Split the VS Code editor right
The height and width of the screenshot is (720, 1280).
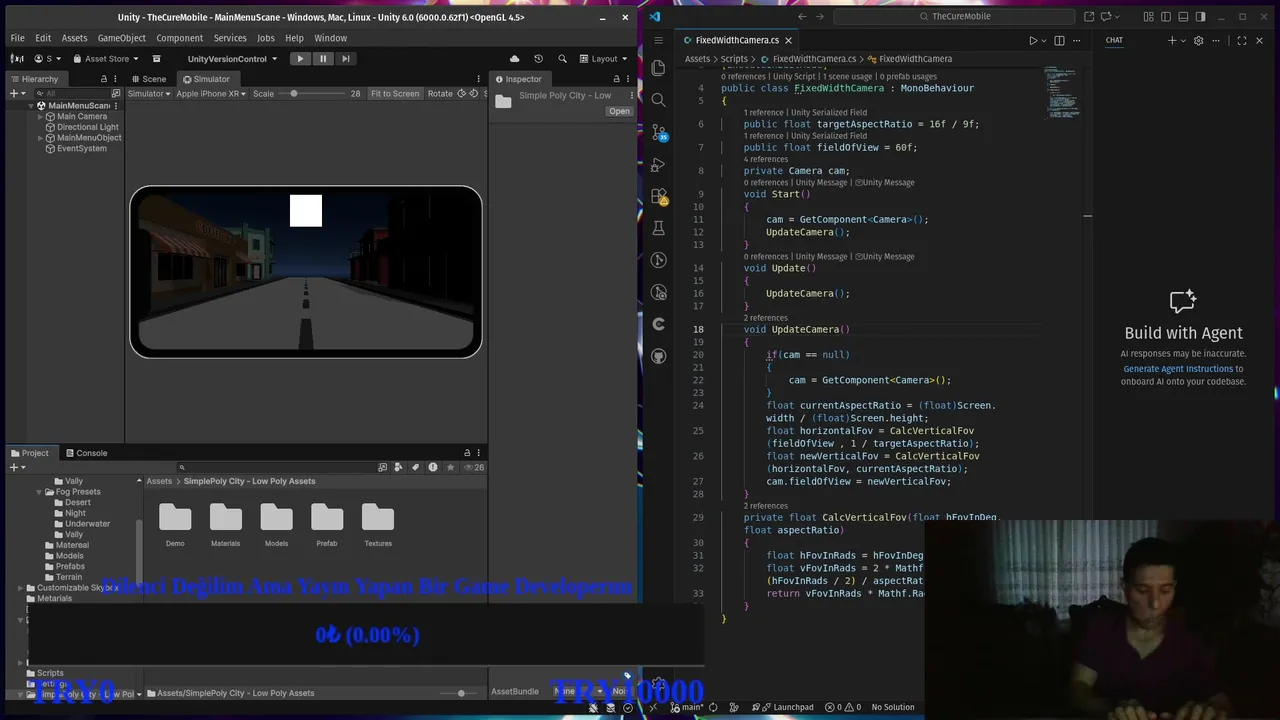click(1059, 40)
